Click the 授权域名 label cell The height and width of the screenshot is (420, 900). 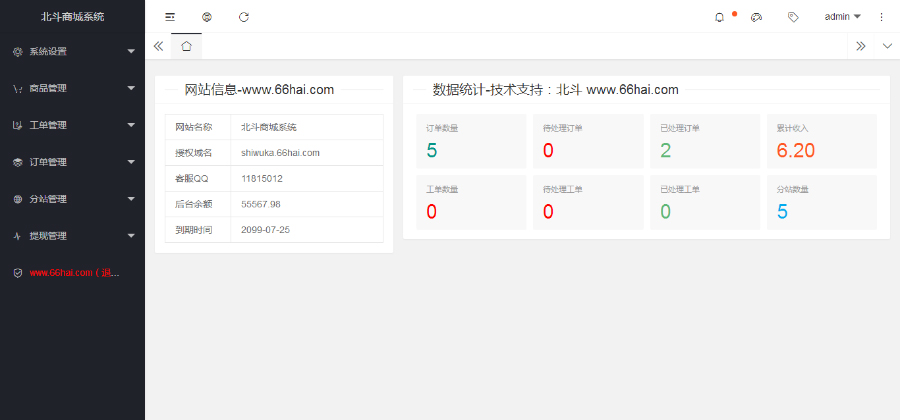coord(198,153)
